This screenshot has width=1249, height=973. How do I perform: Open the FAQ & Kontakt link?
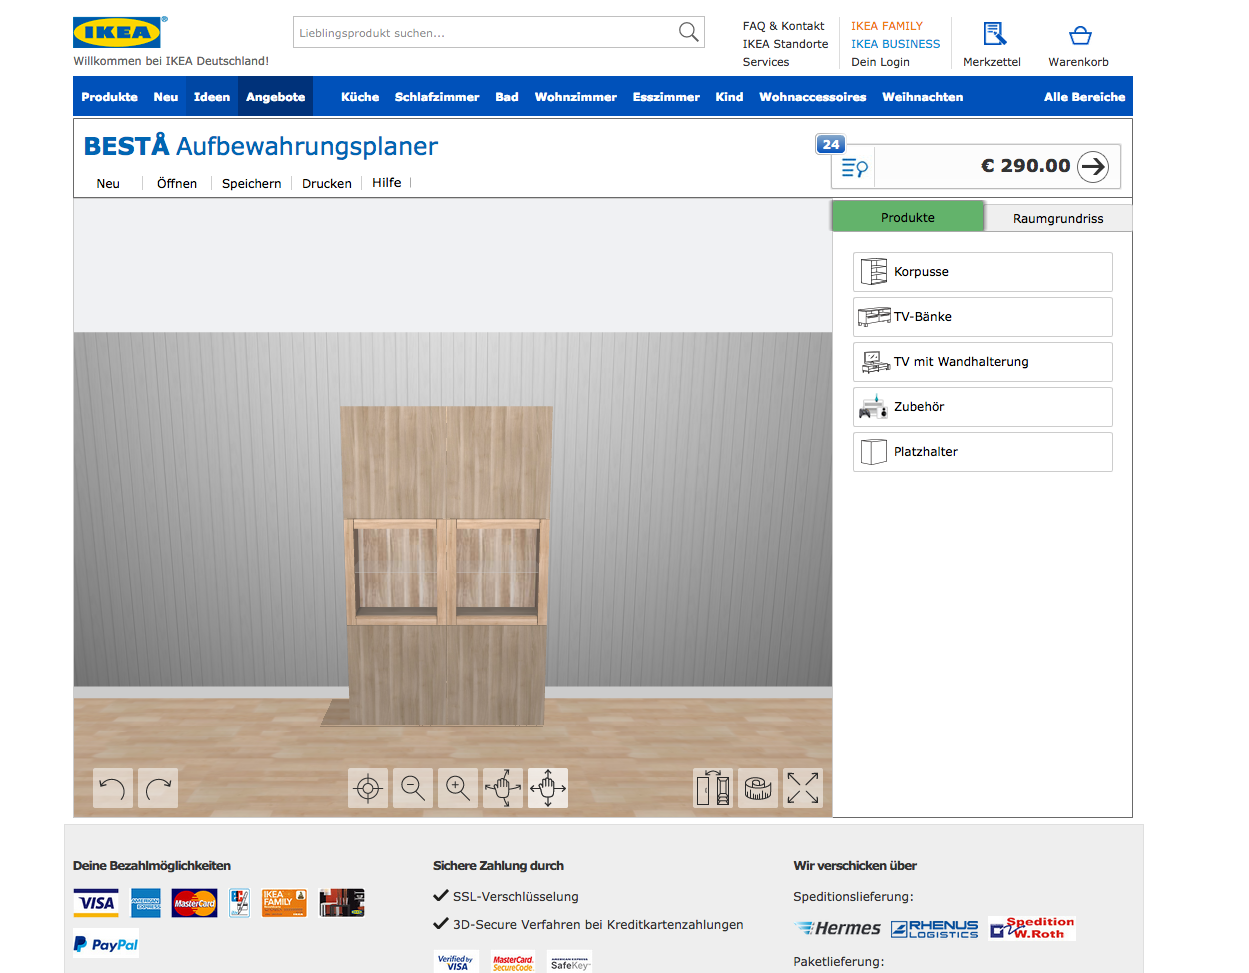tap(783, 26)
